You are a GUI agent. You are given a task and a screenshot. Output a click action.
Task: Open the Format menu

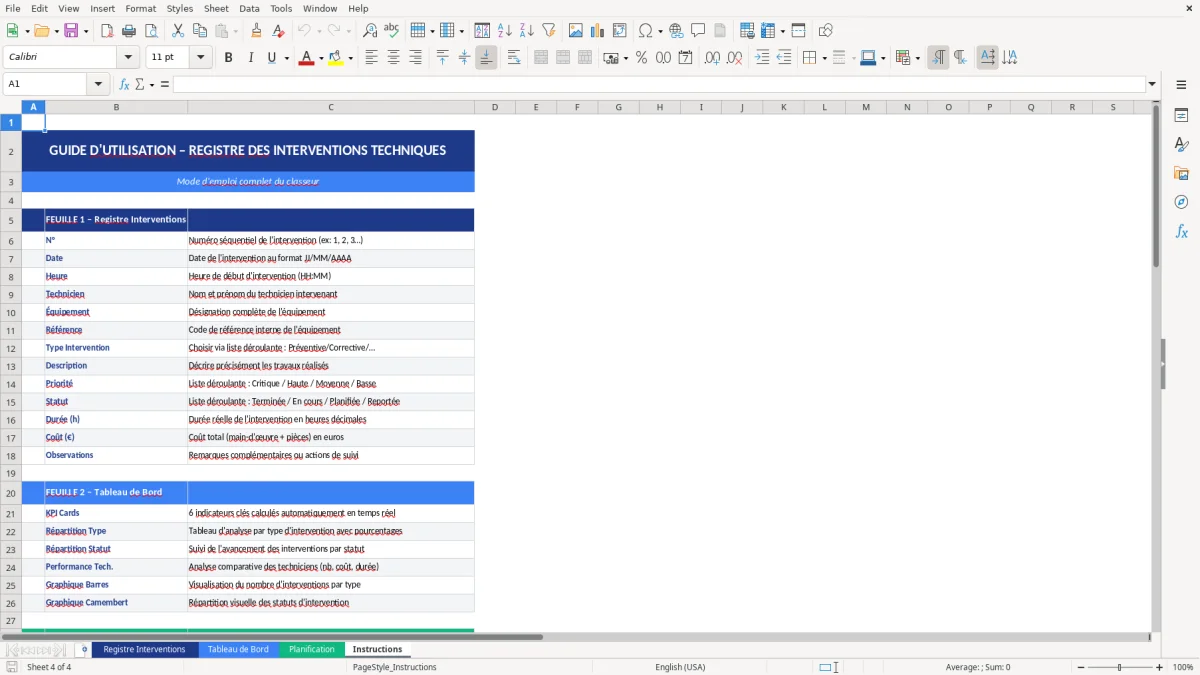(x=140, y=8)
